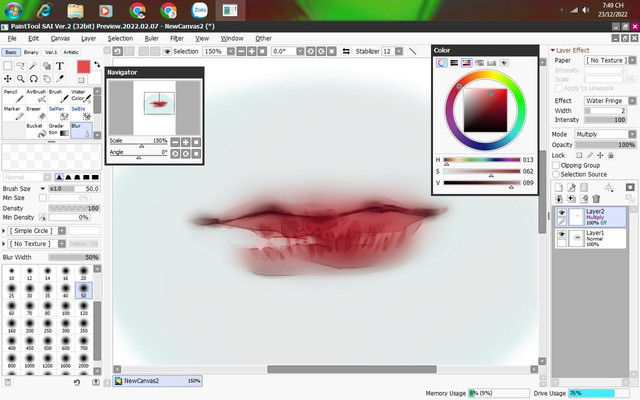This screenshot has height=400, width=640.
Task: Select the Marker tool
Action: 11,114
